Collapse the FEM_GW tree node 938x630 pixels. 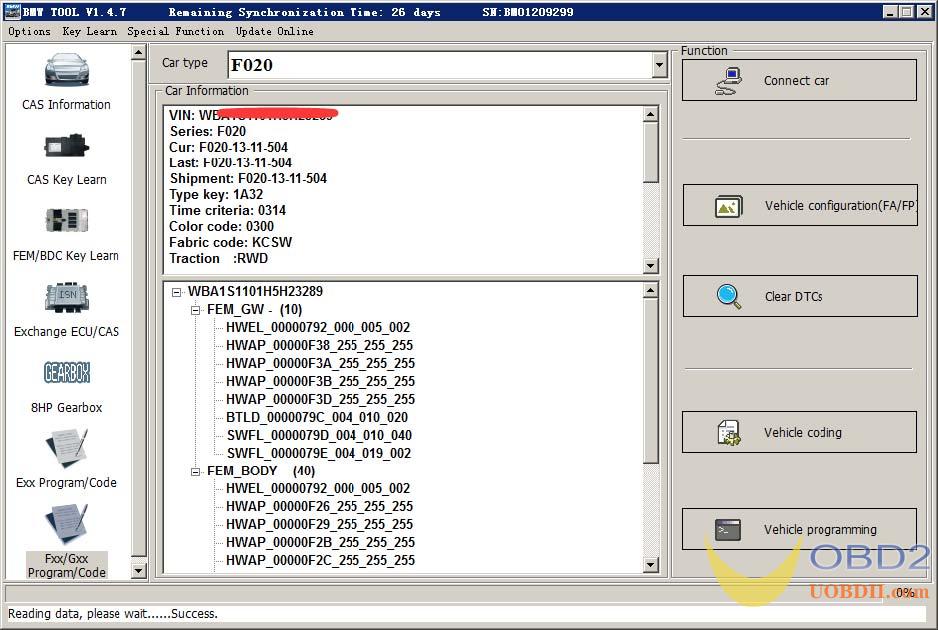(x=196, y=310)
